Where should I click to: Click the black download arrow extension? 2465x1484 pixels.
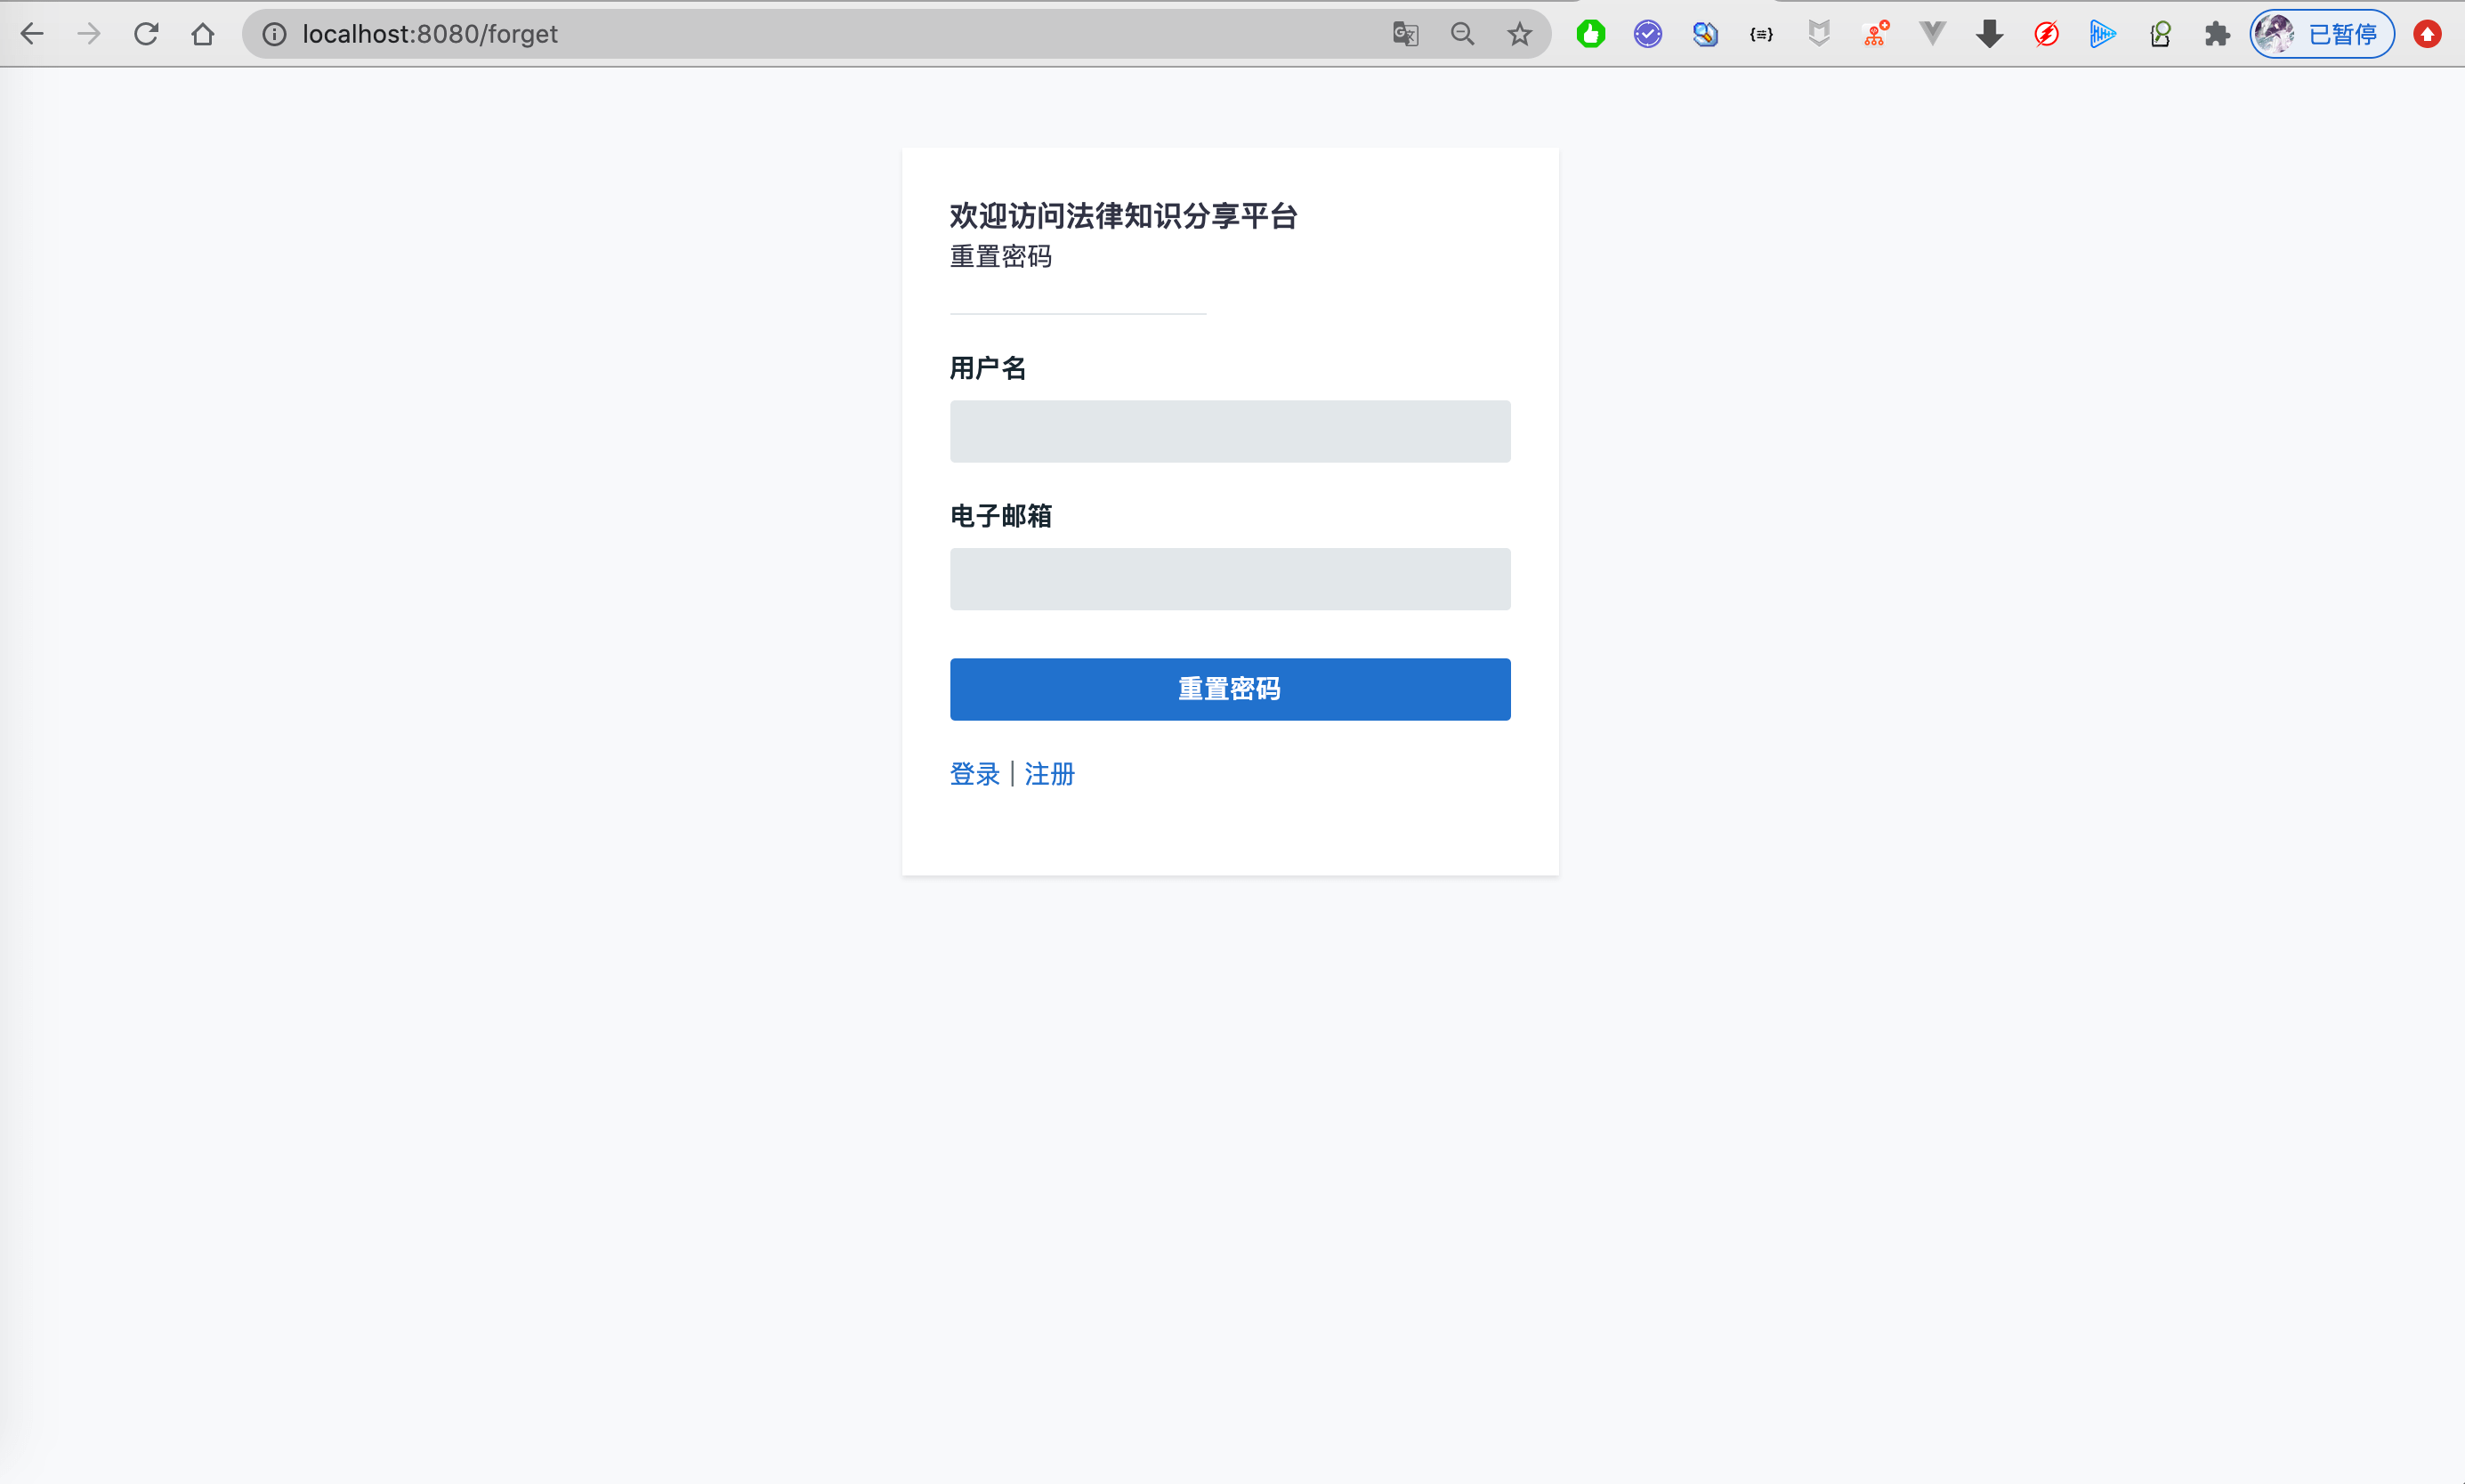coord(1990,34)
